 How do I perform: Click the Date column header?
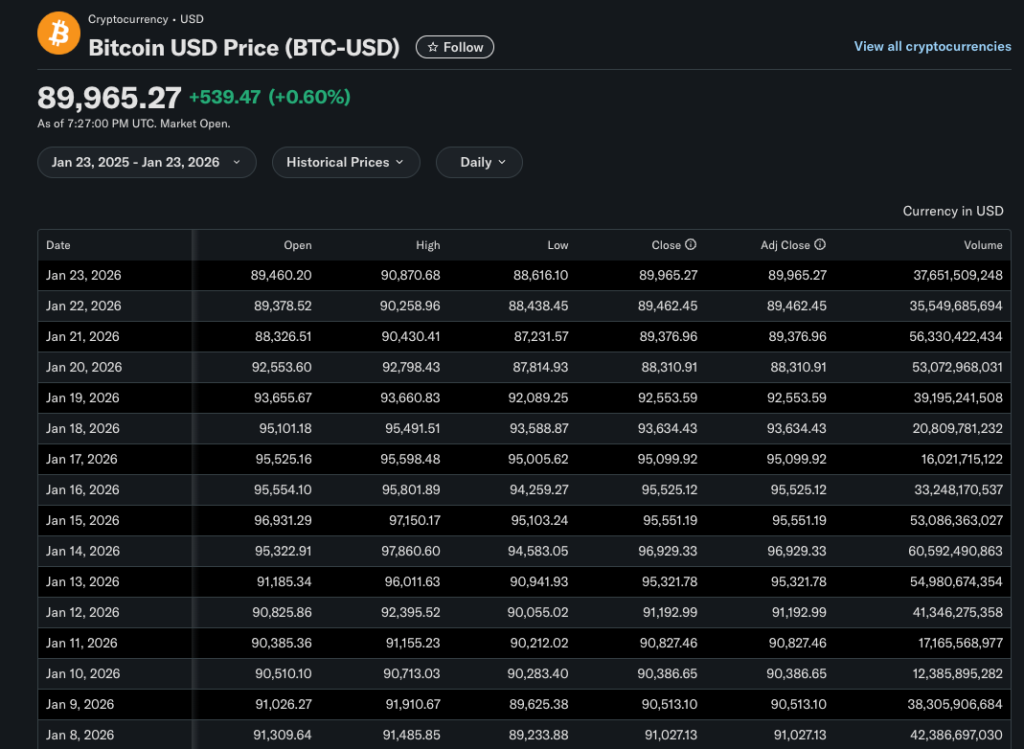(x=59, y=245)
